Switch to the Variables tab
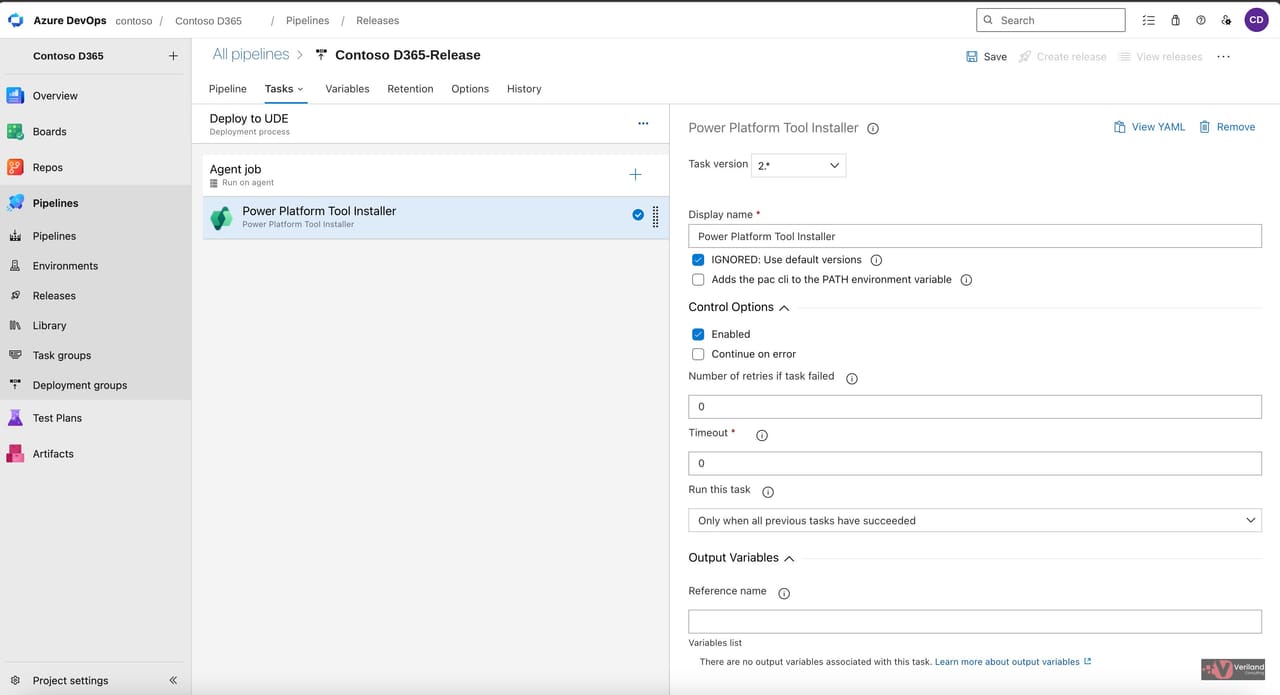 coord(347,89)
